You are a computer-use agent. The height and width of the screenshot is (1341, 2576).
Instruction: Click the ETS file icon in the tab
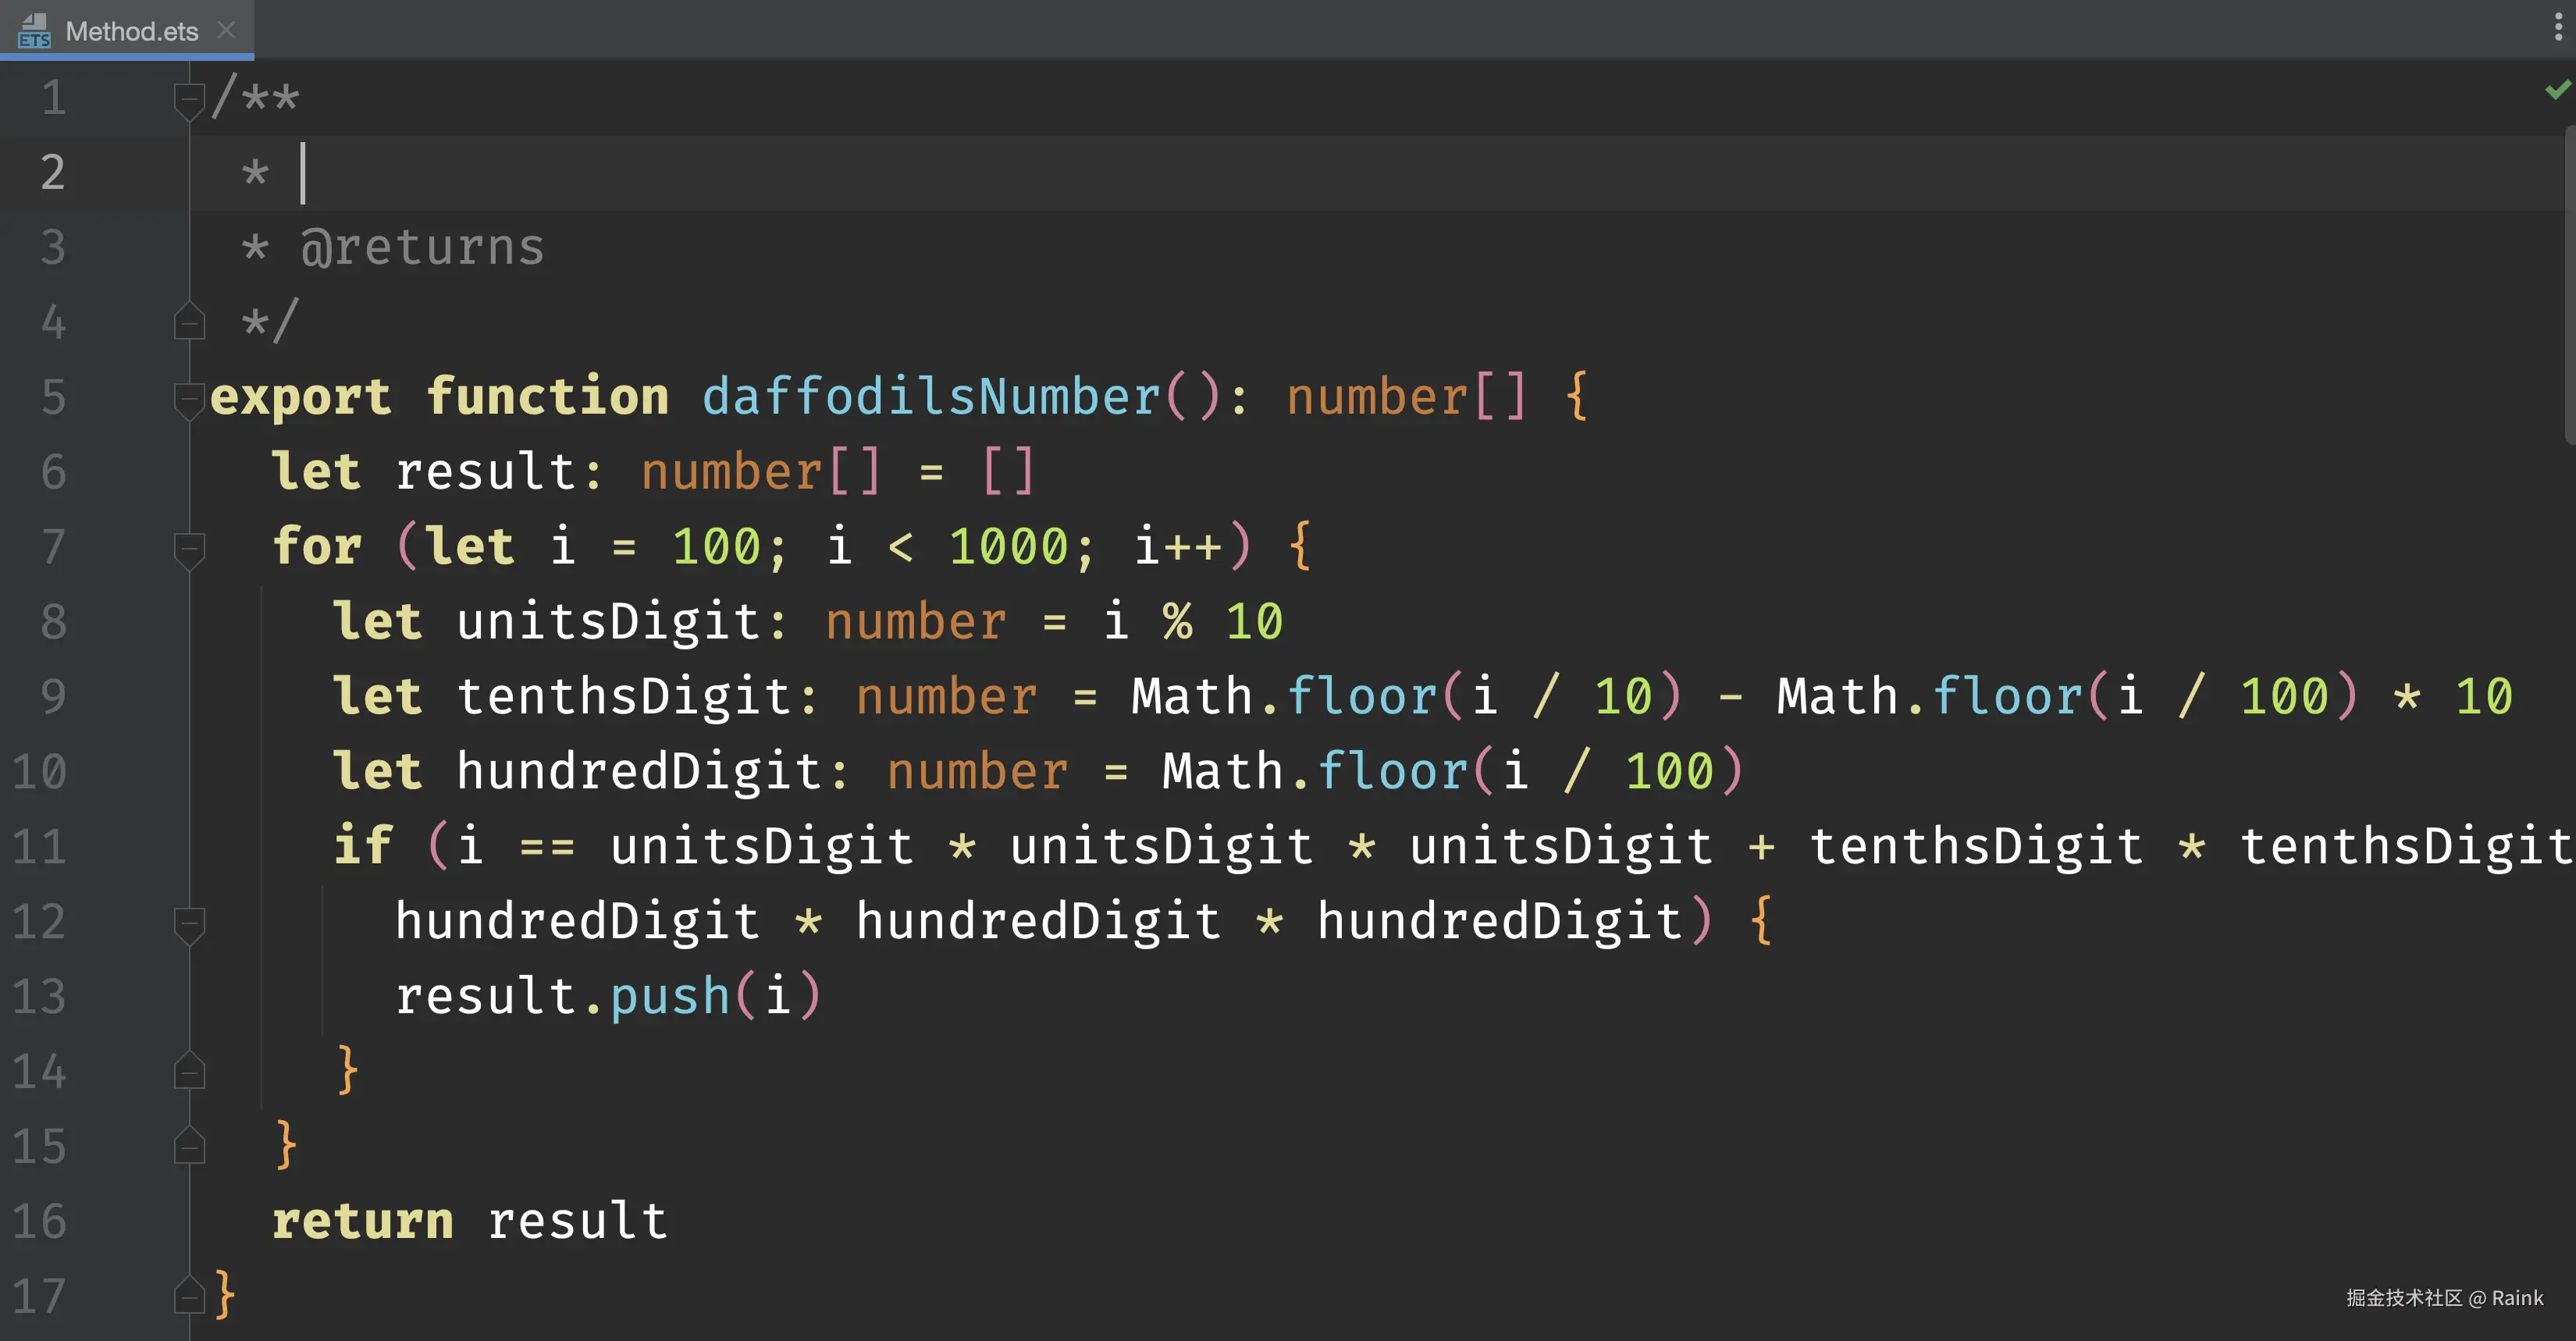pos(34,31)
